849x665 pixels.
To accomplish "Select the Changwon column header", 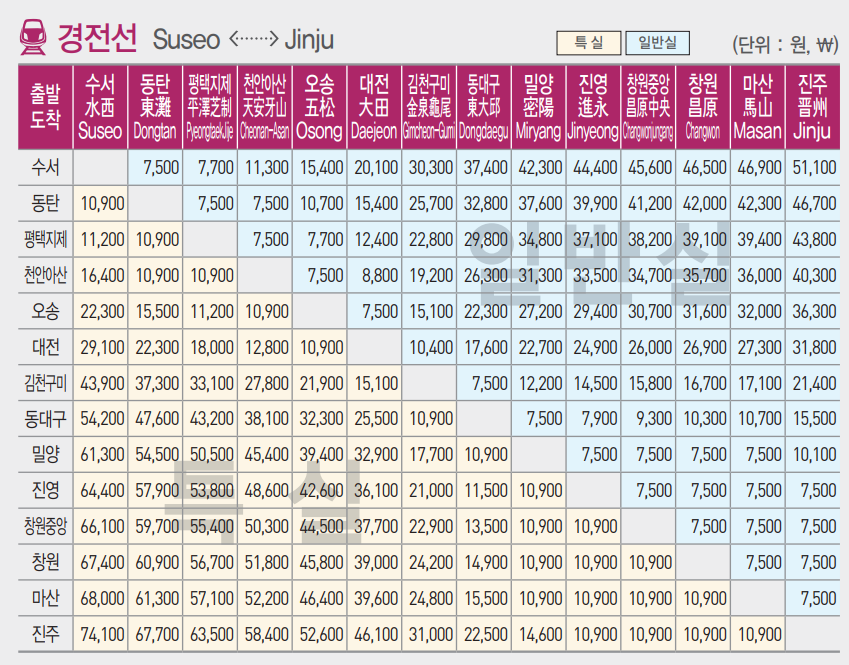I will tap(703, 107).
